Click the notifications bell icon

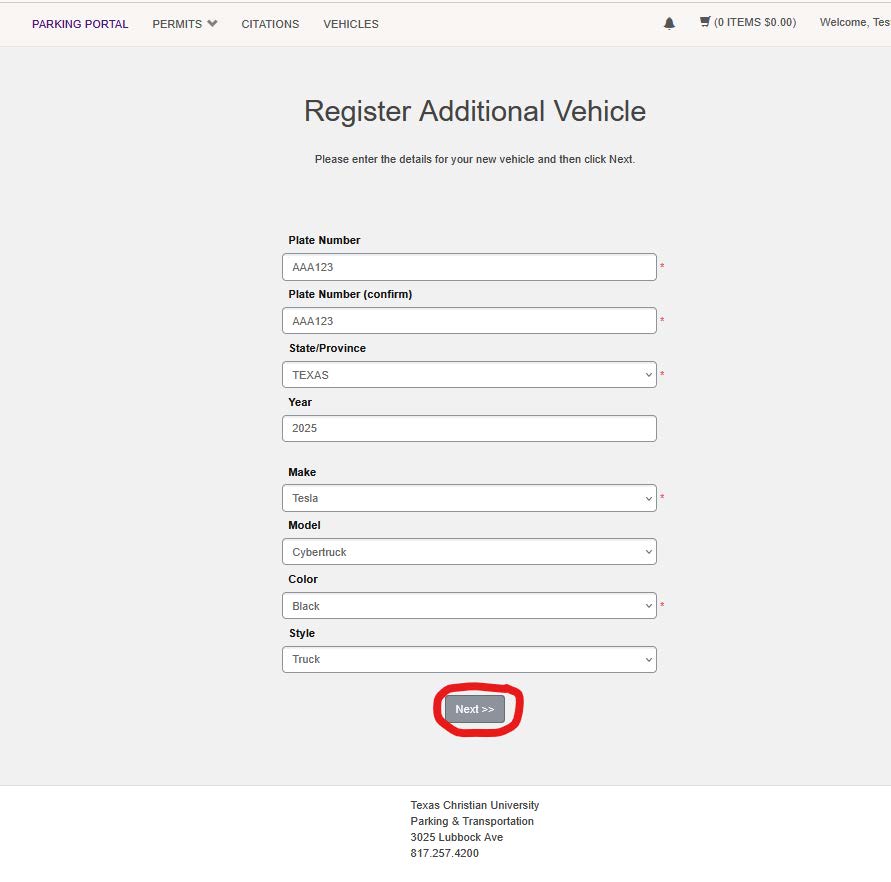[x=669, y=23]
